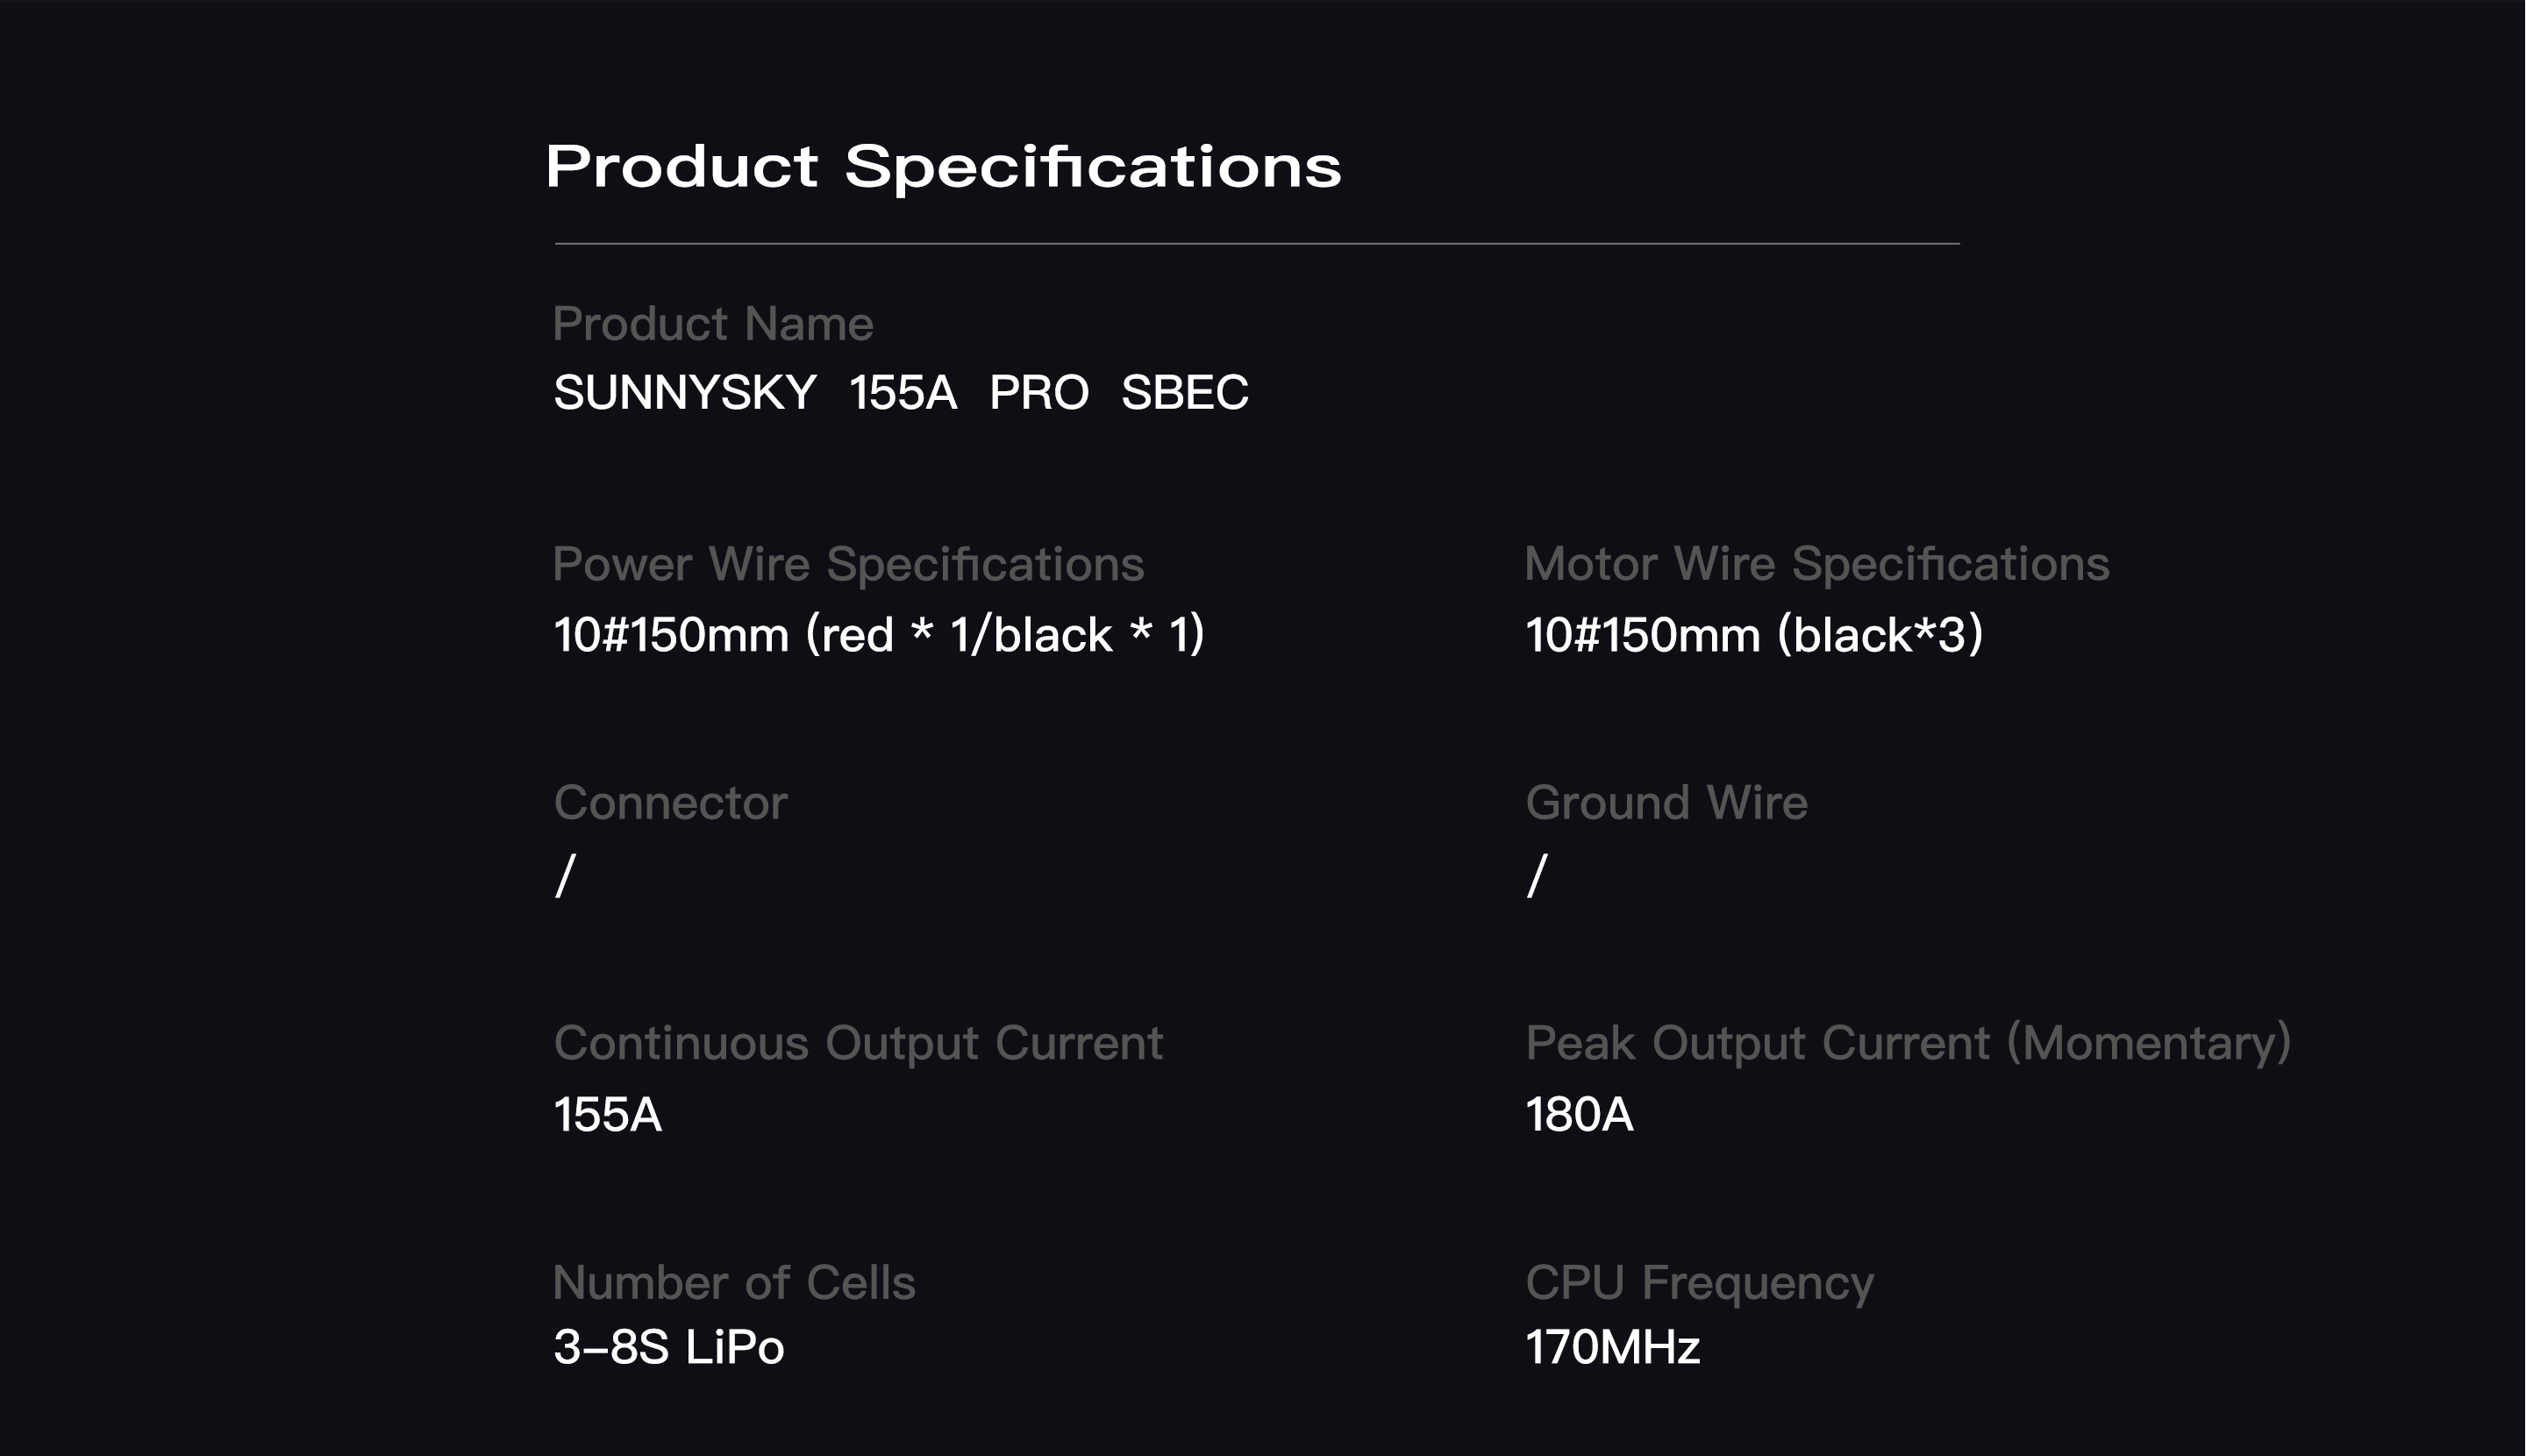Image resolution: width=2526 pixels, height=1456 pixels.
Task: Click the Continuous Output Current label
Action: coord(858,1043)
